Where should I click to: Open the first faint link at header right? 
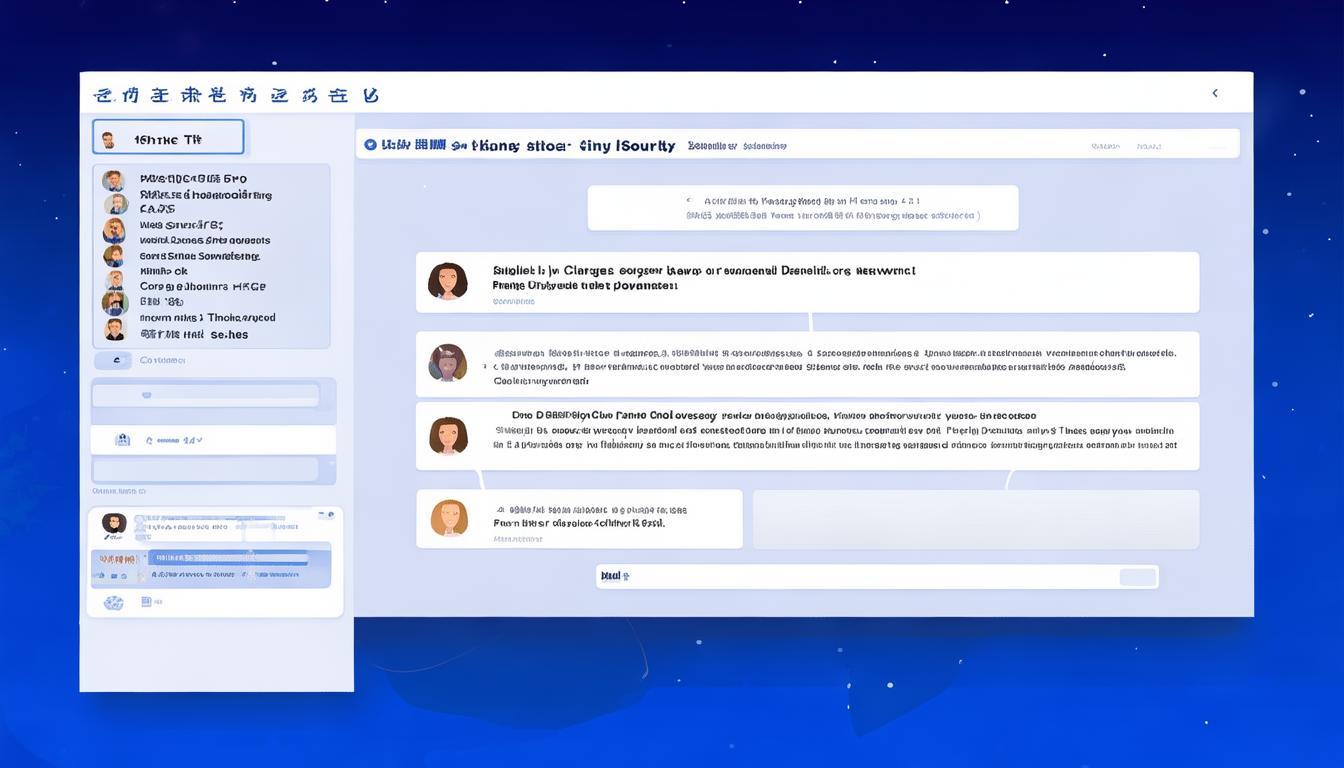click(1105, 146)
